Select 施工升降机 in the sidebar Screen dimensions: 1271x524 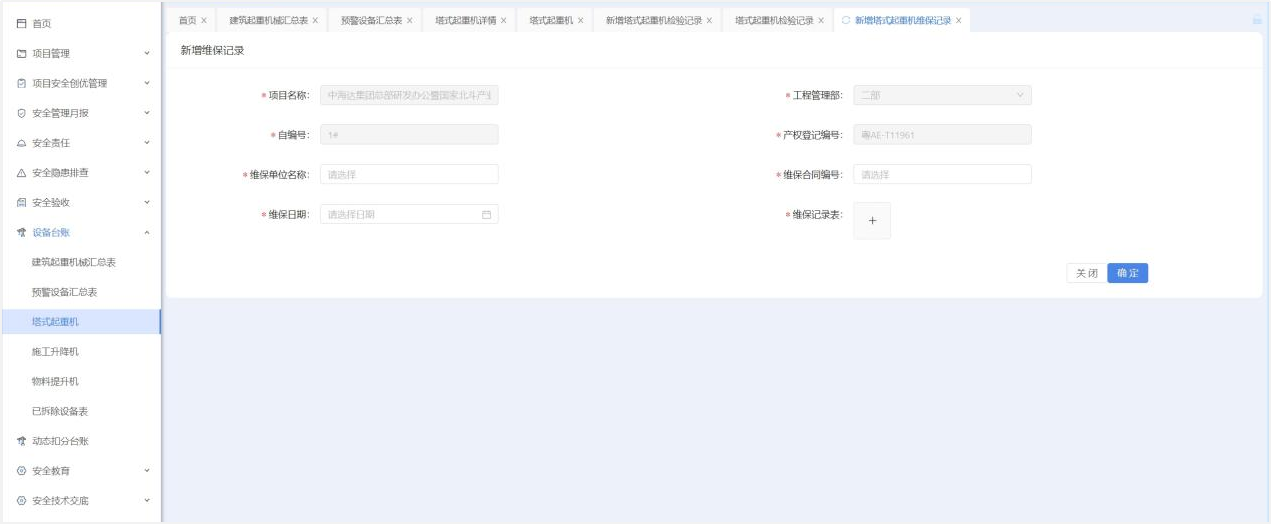55,352
